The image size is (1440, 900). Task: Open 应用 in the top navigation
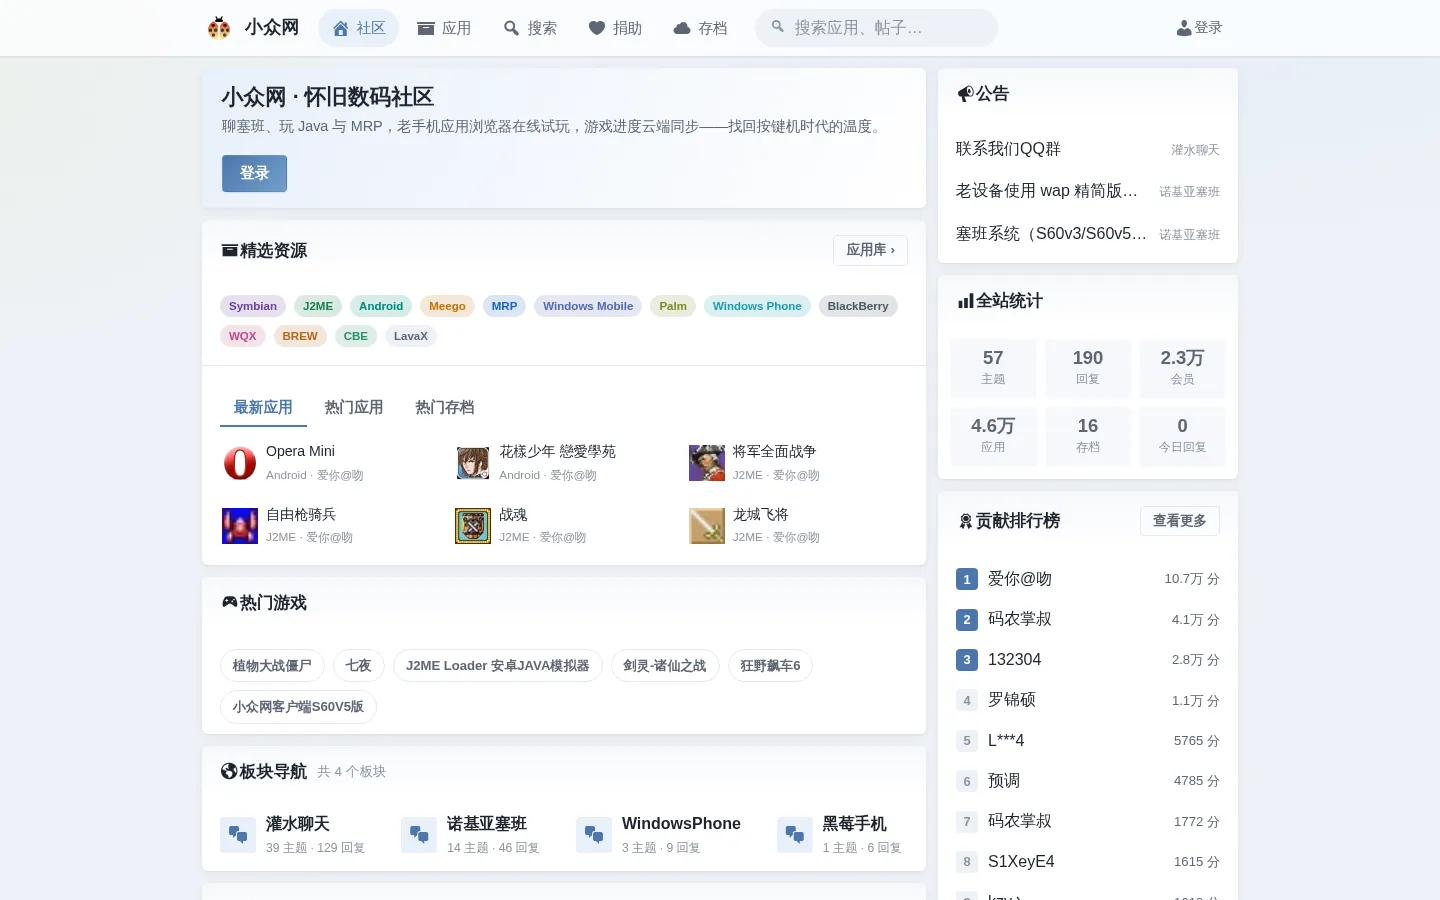(x=444, y=28)
